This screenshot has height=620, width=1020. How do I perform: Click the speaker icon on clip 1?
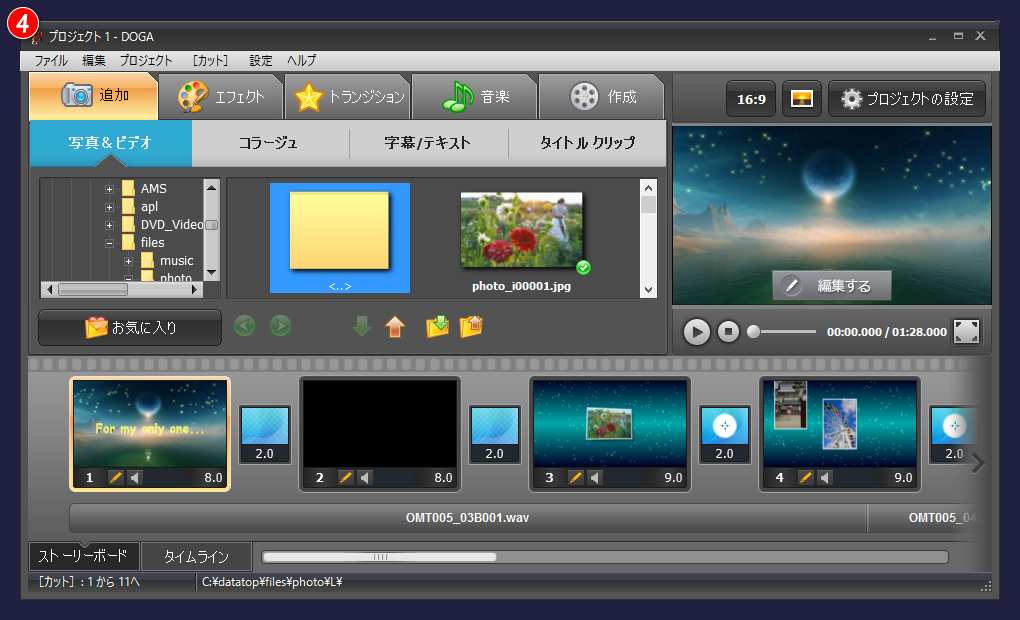(x=135, y=477)
